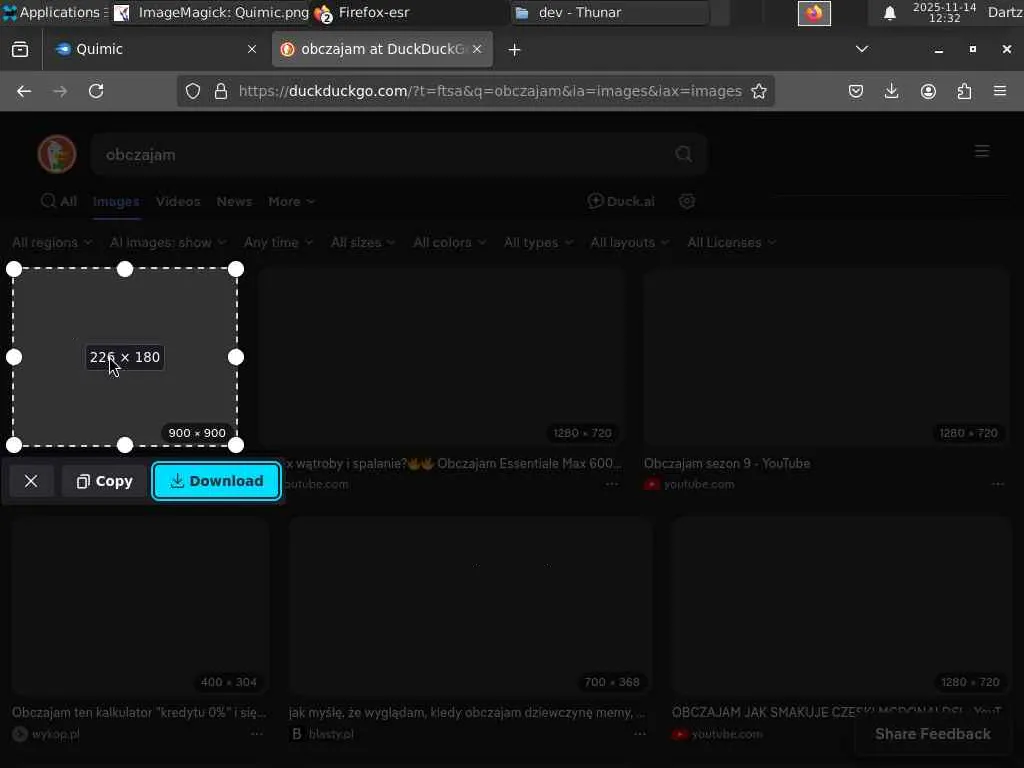Expand the All types filter
1024x768 pixels.
538,243
